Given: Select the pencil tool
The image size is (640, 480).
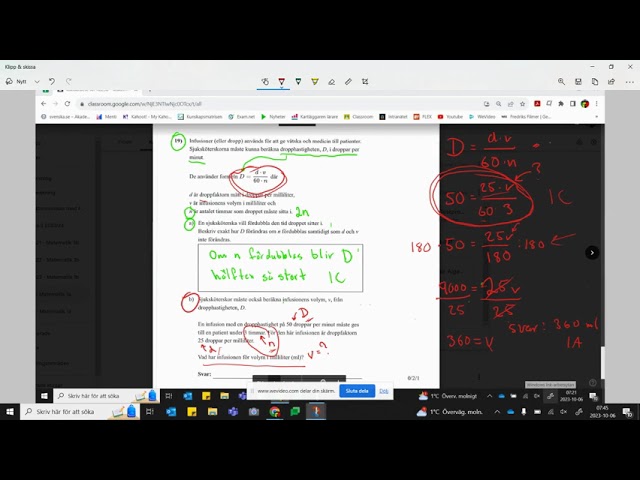Looking at the screenshot, I should tap(298, 82).
